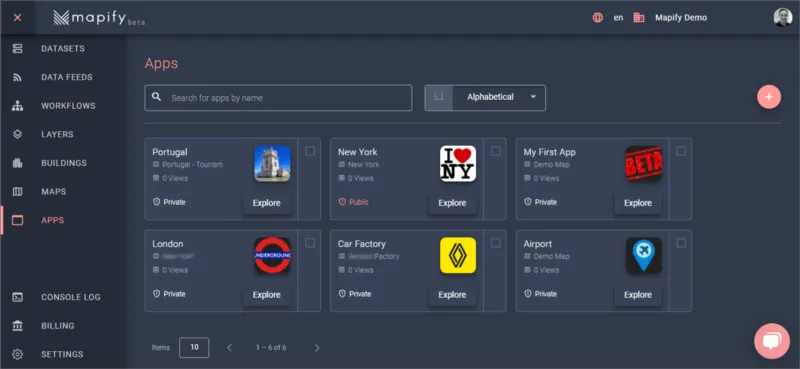Viewport: 800px width, 369px height.
Task: Click the Demo Map label on Airport
Action: (552, 257)
